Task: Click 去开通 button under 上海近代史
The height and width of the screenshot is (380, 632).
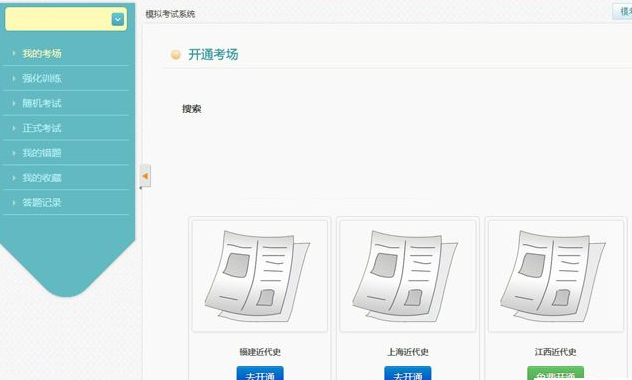Action: coord(407,374)
